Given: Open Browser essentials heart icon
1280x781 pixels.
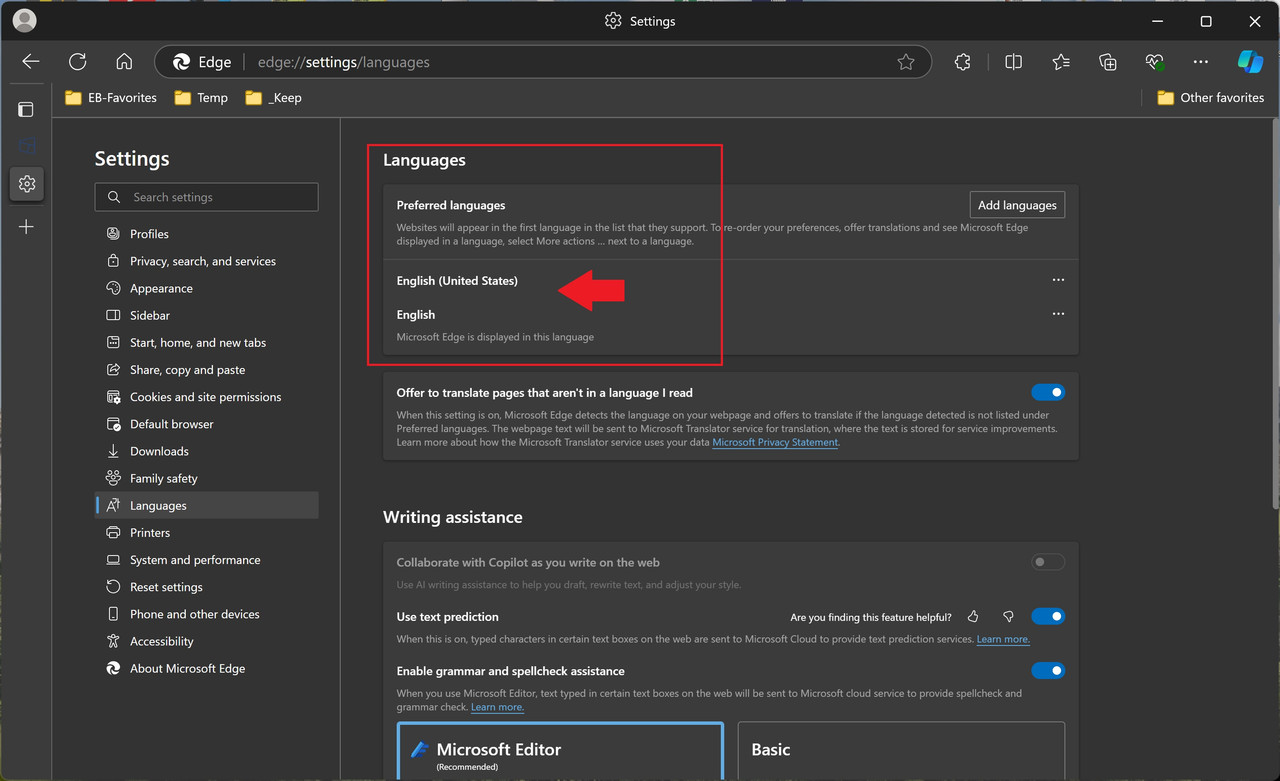Looking at the screenshot, I should click(x=1155, y=62).
